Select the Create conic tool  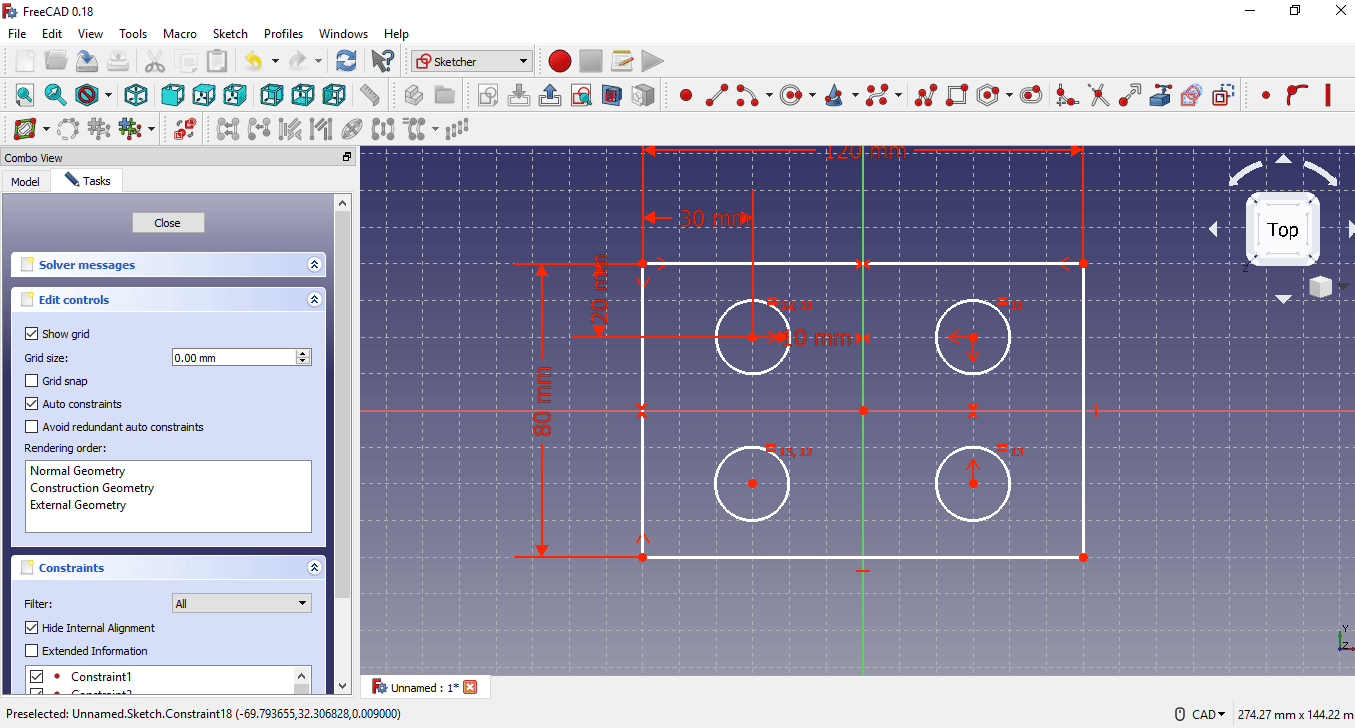point(834,95)
